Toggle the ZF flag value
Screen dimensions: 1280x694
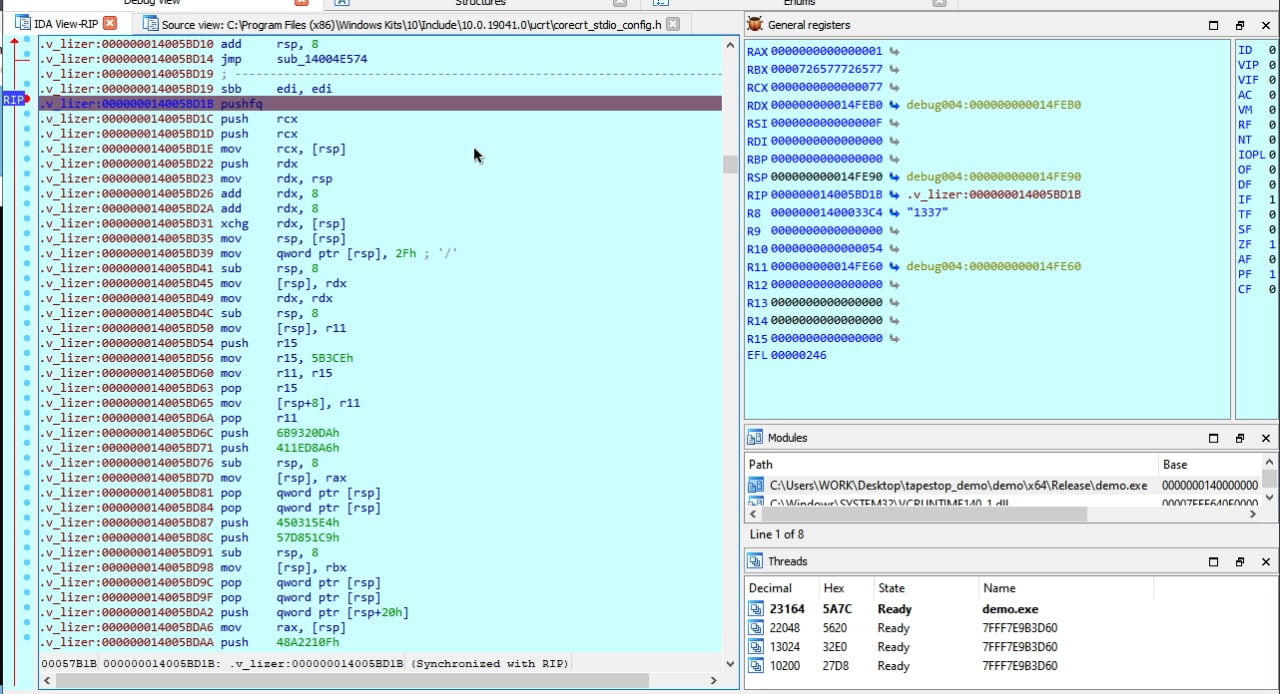pyautogui.click(x=1272, y=245)
